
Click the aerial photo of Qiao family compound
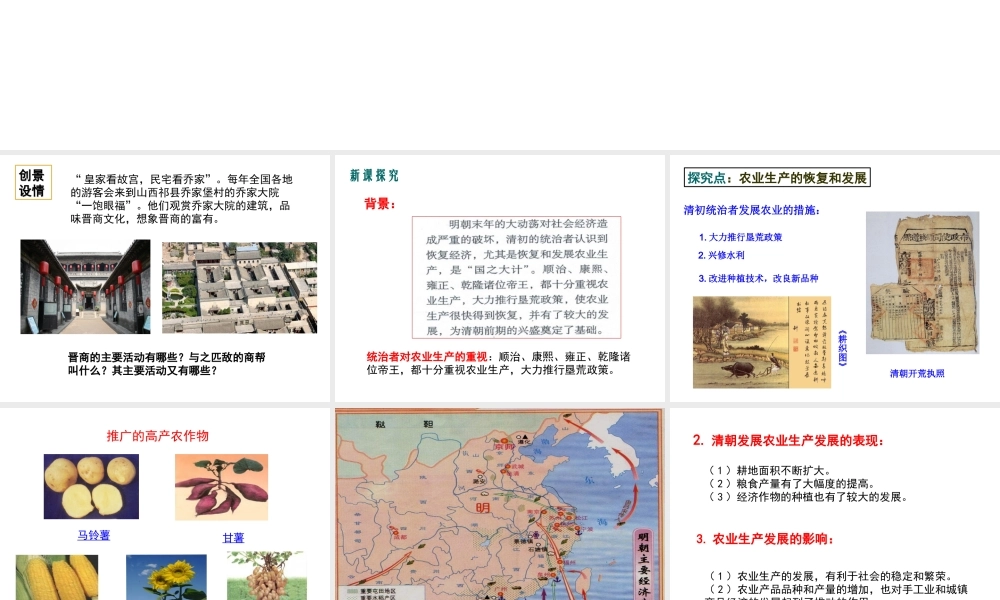point(239,288)
